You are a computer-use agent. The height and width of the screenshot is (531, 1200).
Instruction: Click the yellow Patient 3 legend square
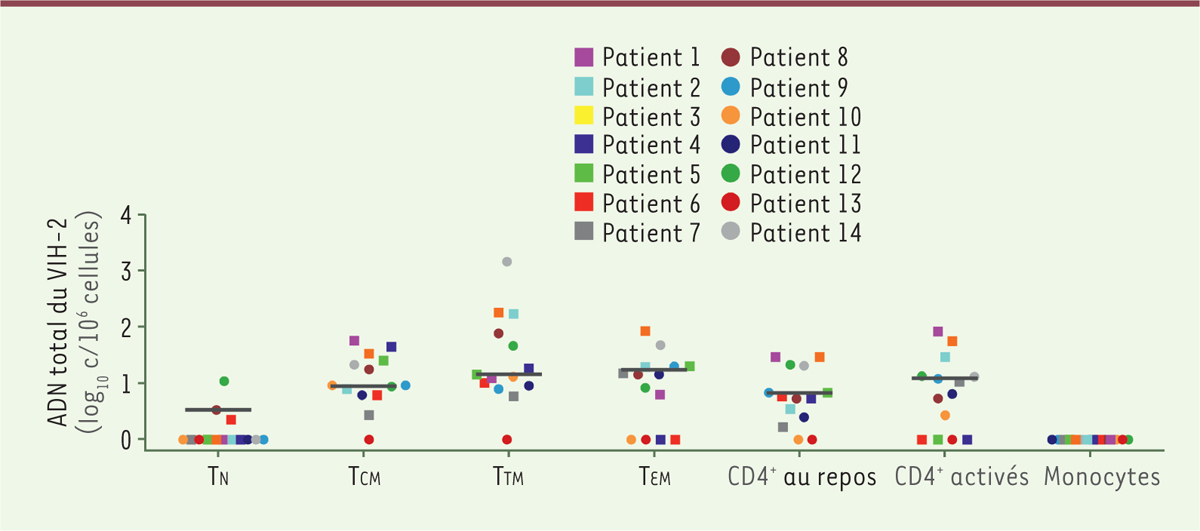click(585, 115)
